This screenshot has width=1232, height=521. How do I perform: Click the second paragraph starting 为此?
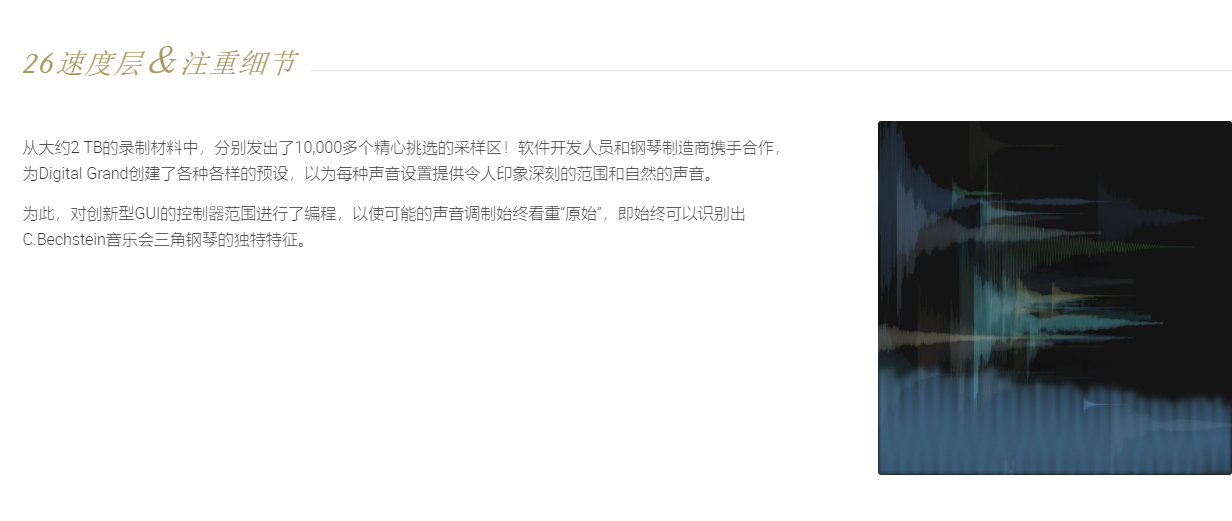[x=385, y=227]
